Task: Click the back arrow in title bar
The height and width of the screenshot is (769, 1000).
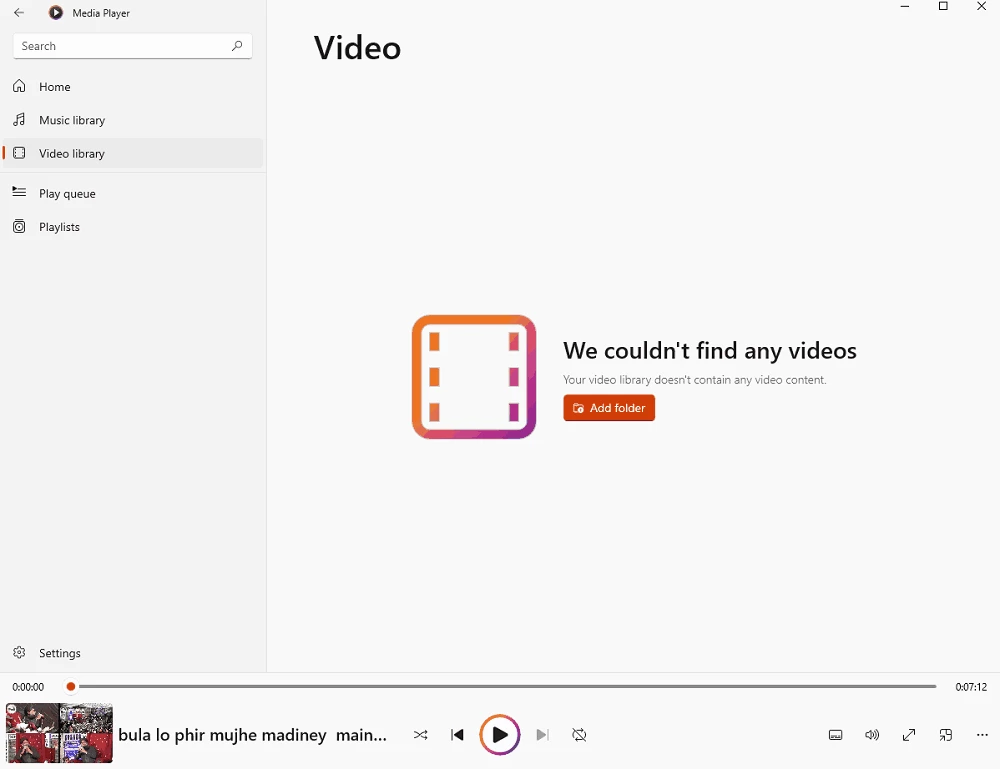Action: tap(19, 13)
